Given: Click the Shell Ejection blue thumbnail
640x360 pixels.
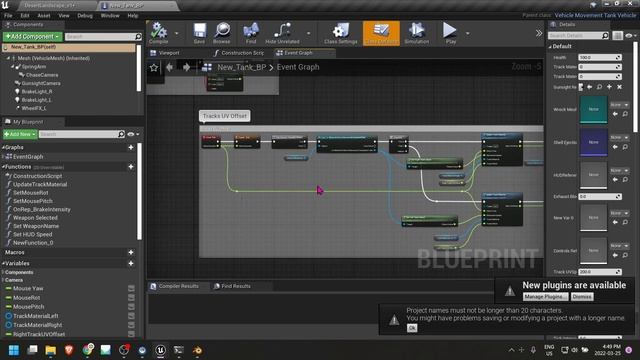Looking at the screenshot, I should 593,142.
